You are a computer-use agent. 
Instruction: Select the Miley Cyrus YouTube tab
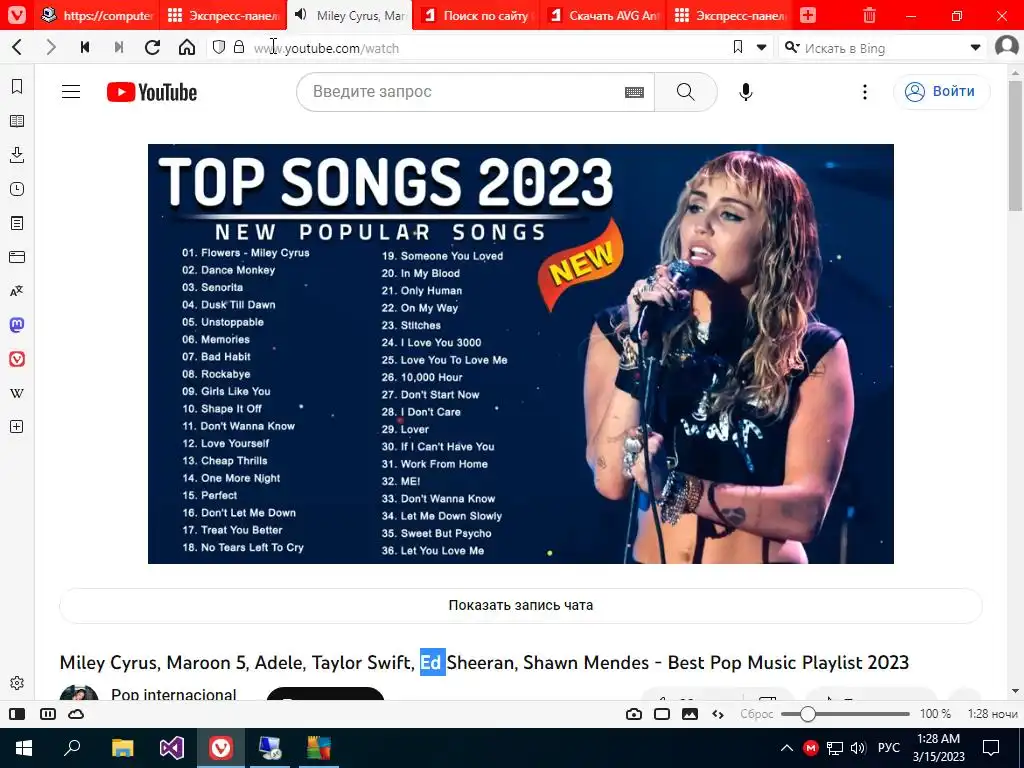[349, 15]
